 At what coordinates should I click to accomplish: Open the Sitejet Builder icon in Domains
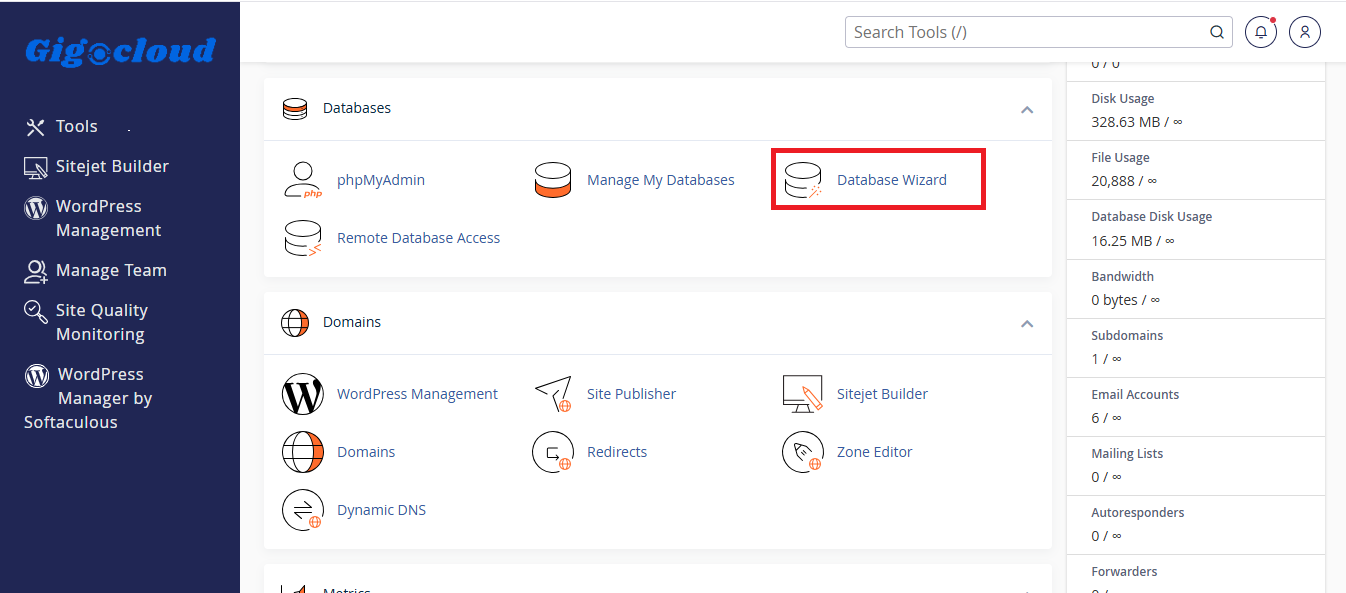point(803,394)
